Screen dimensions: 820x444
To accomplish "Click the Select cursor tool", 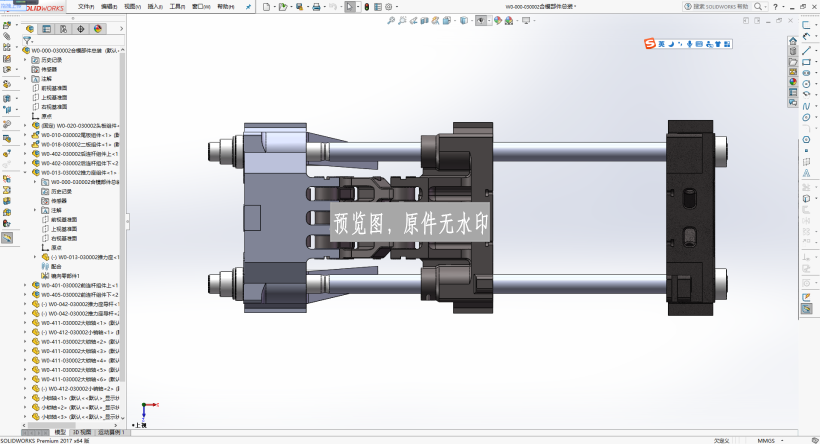I will (349, 7).
